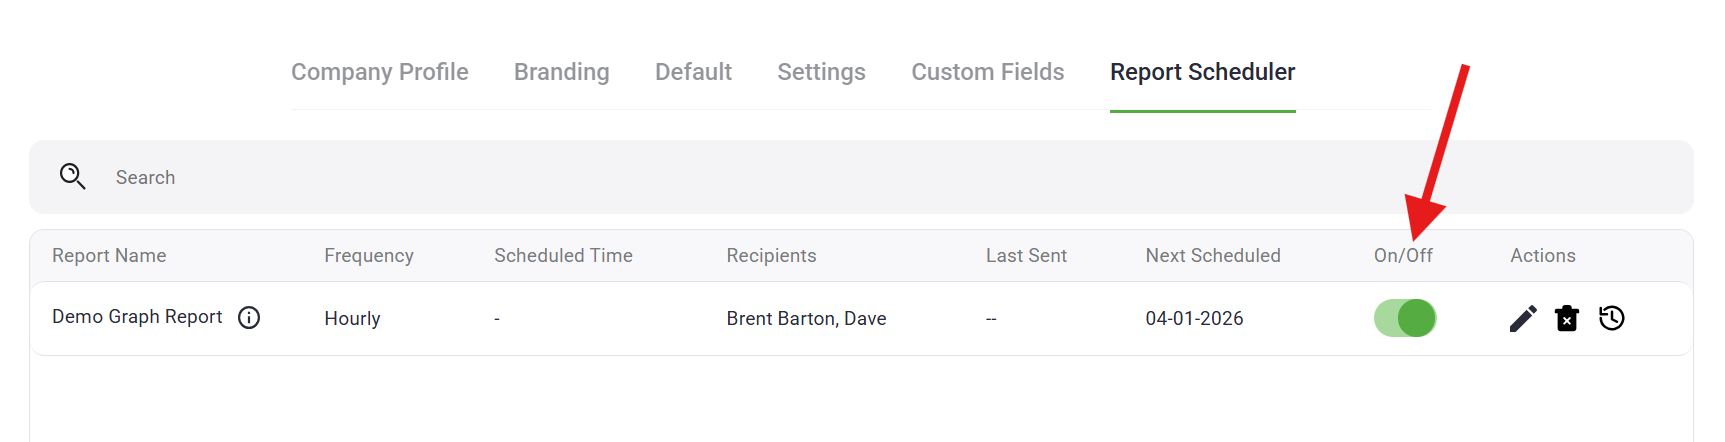This screenshot has height=442, width=1725.
Task: Click the Recipients column header
Action: pos(771,255)
